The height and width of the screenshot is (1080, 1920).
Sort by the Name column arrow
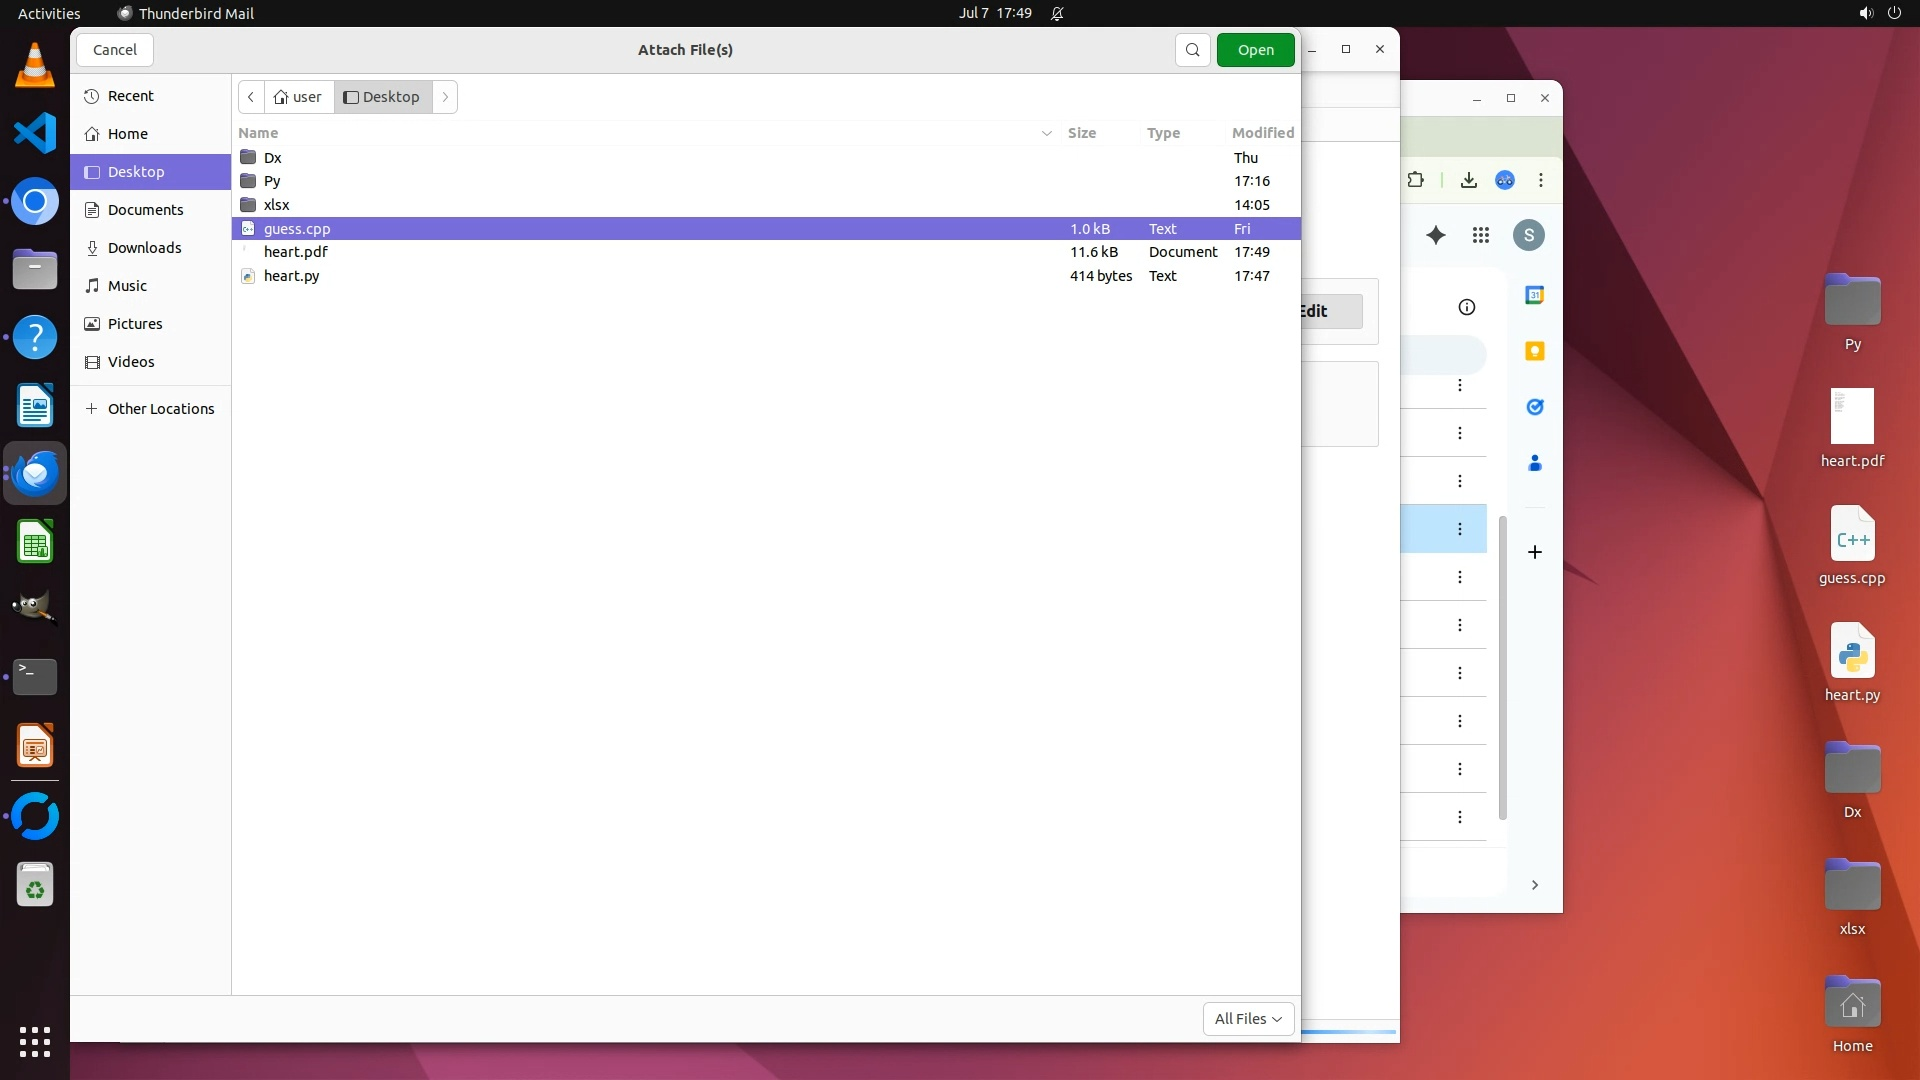[x=1046, y=133]
